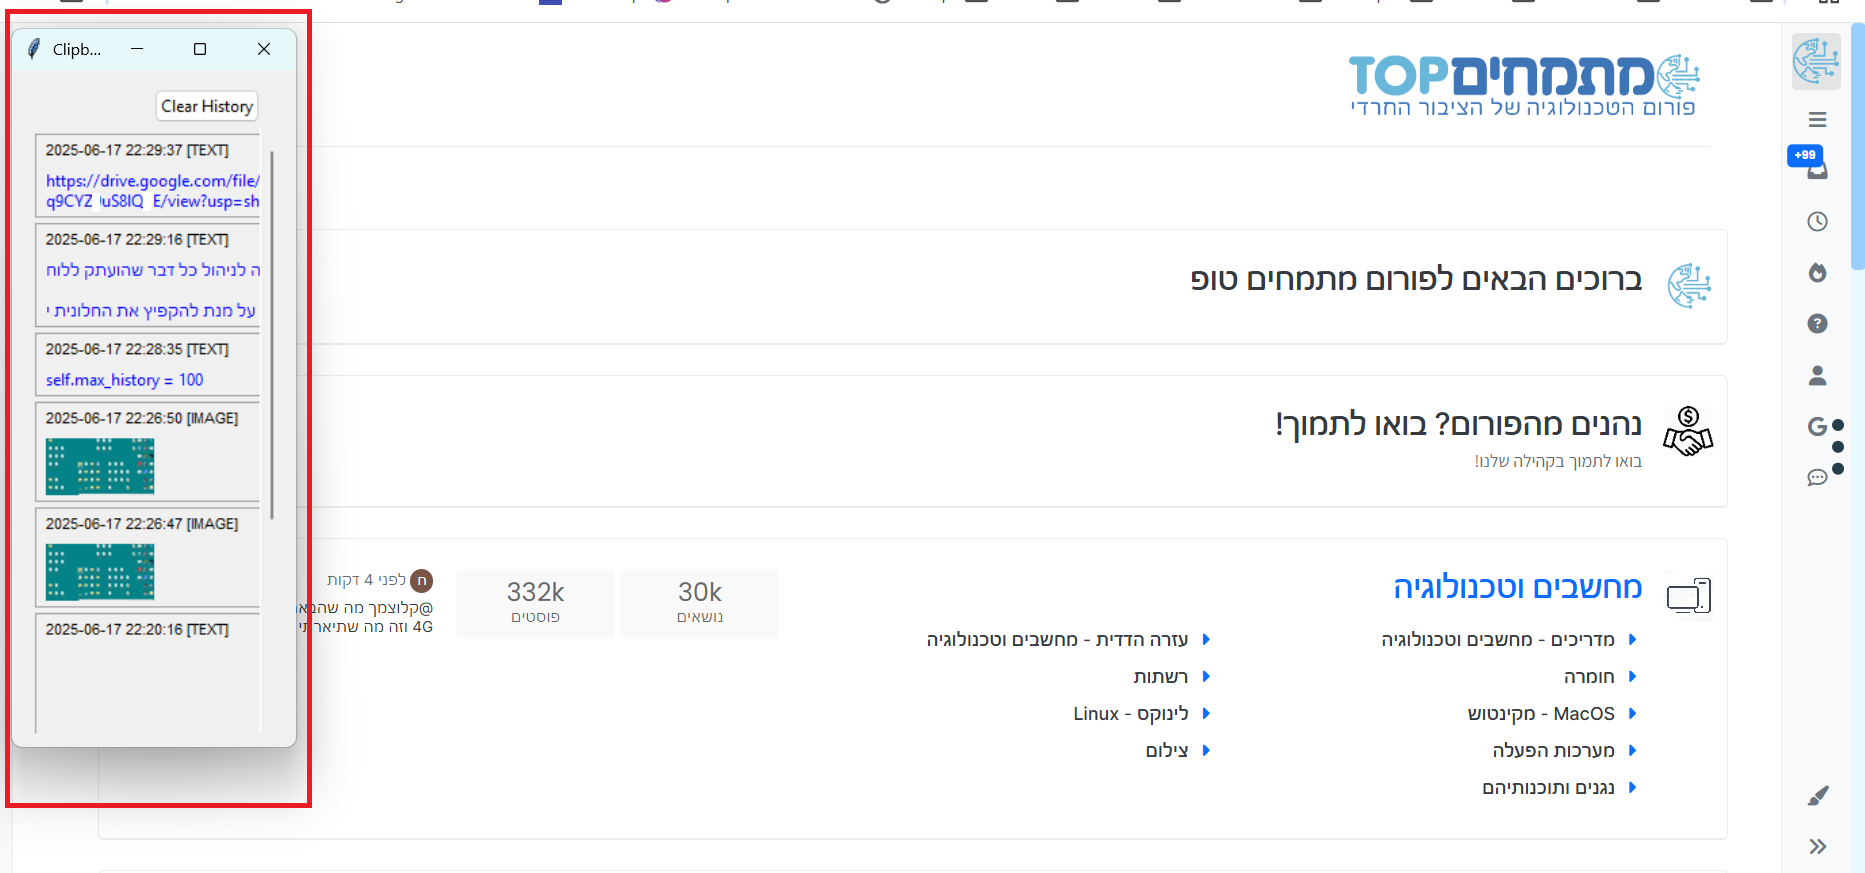Image resolution: width=1865 pixels, height=873 pixels.
Task: Expand the sidebar with double-chevron arrow
Action: coord(1817,847)
